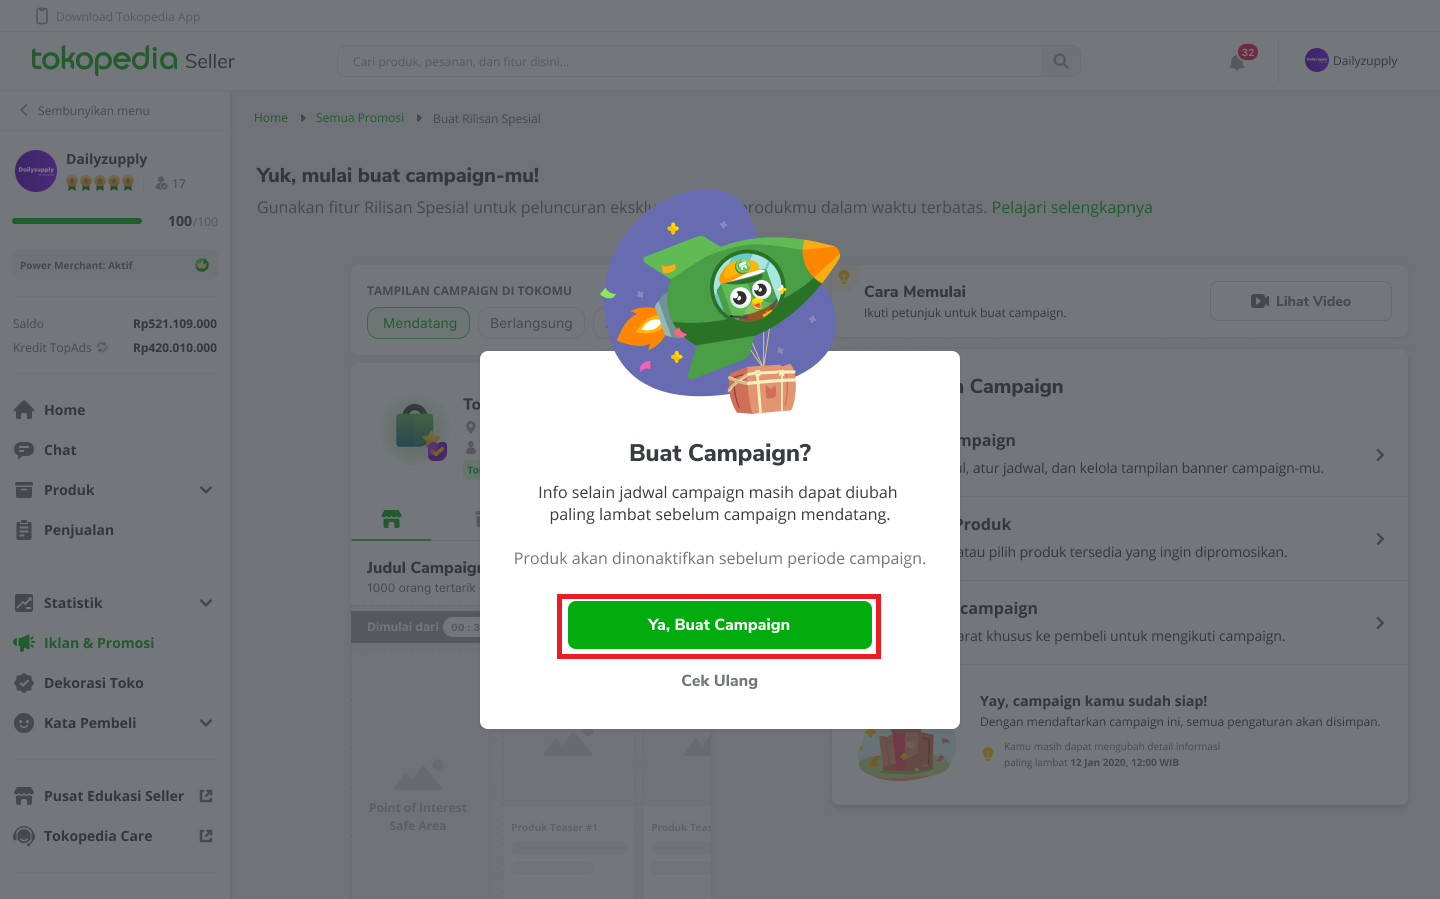Click the search products input field

click(x=690, y=61)
